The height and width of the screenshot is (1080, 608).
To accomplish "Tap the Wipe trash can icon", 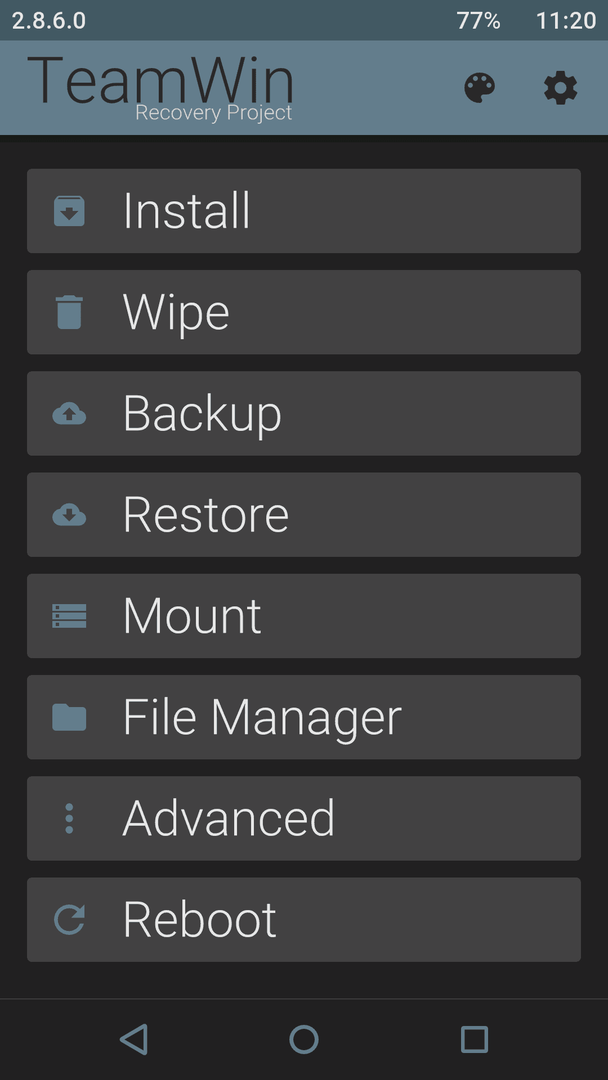I will [x=70, y=312].
